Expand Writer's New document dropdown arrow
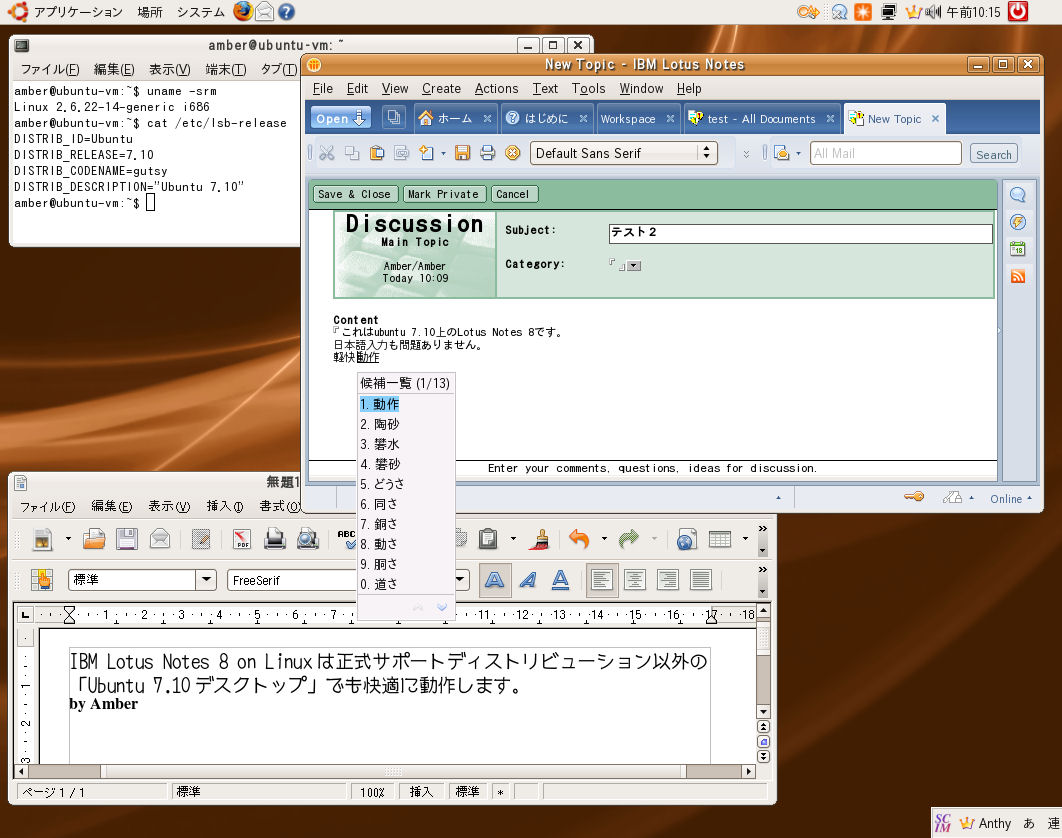 [x=68, y=539]
